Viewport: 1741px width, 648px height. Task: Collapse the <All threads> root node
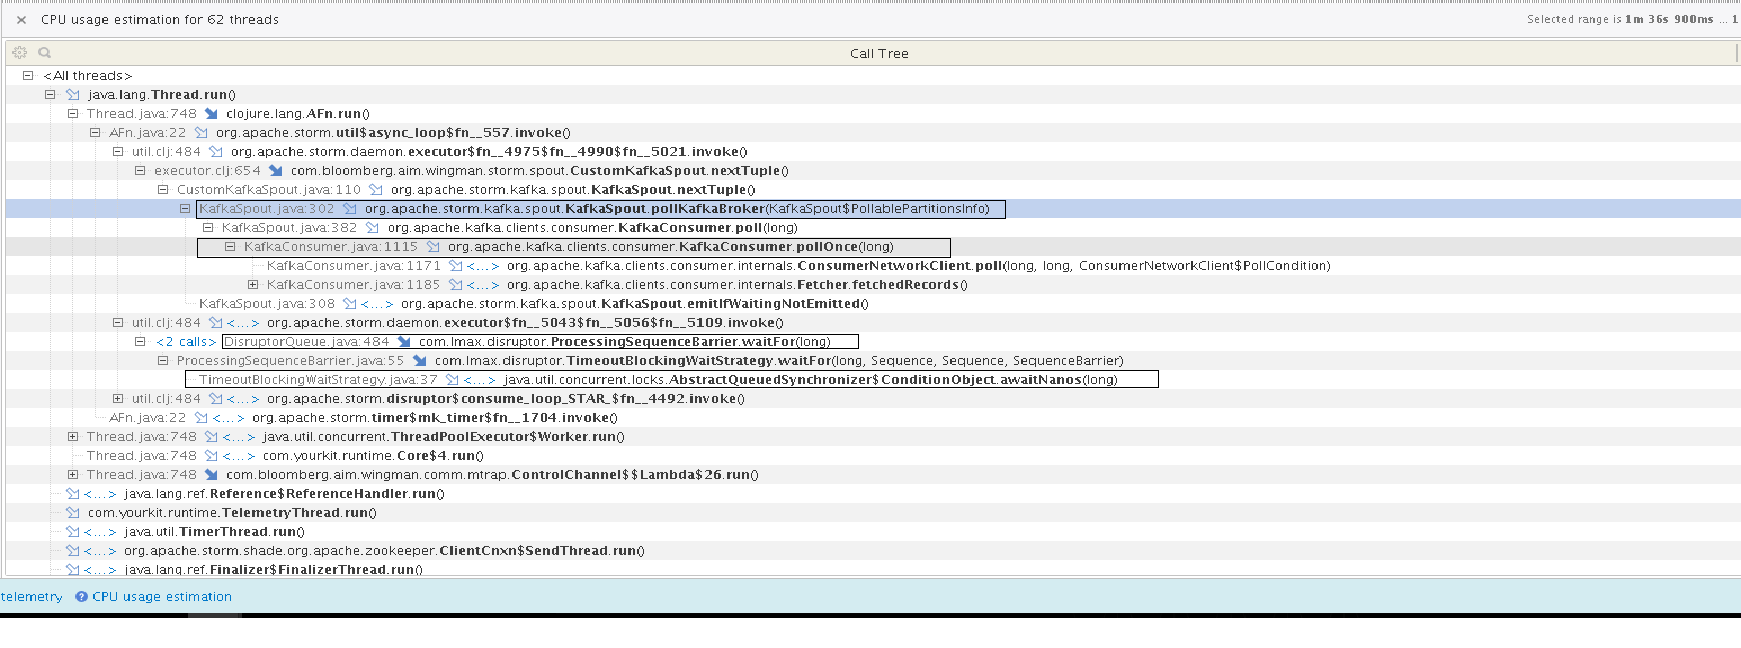tap(28, 76)
